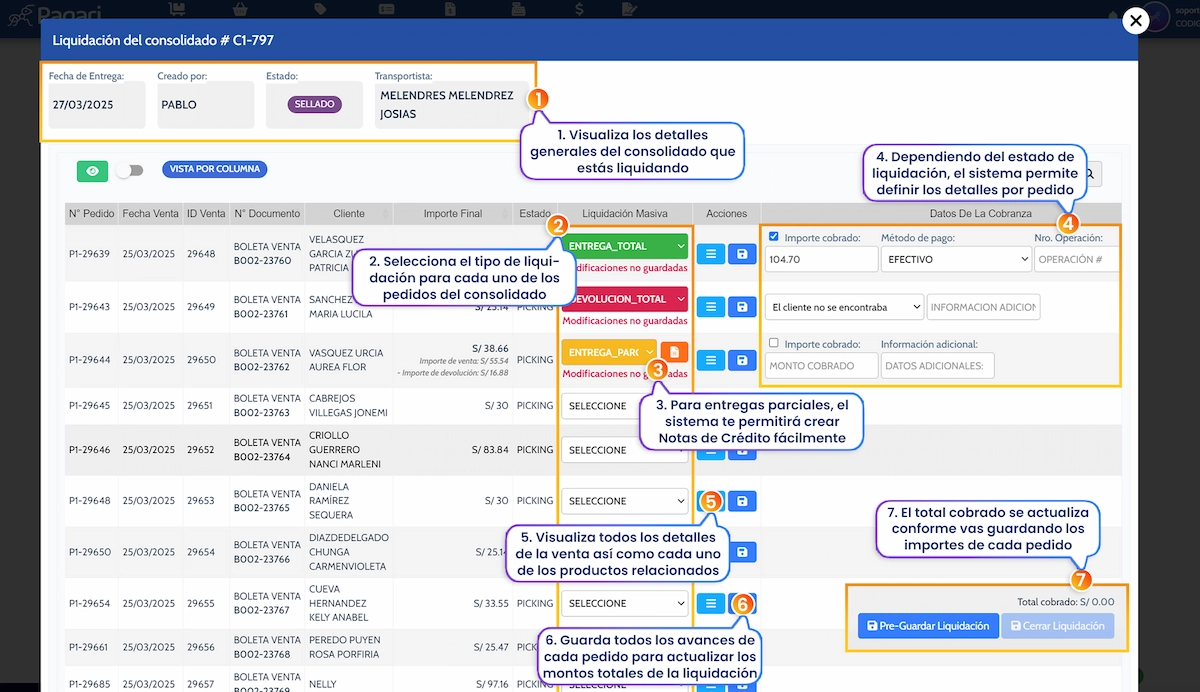Open ENTREGA_TOTAL liquidation dropdown

[624, 246]
